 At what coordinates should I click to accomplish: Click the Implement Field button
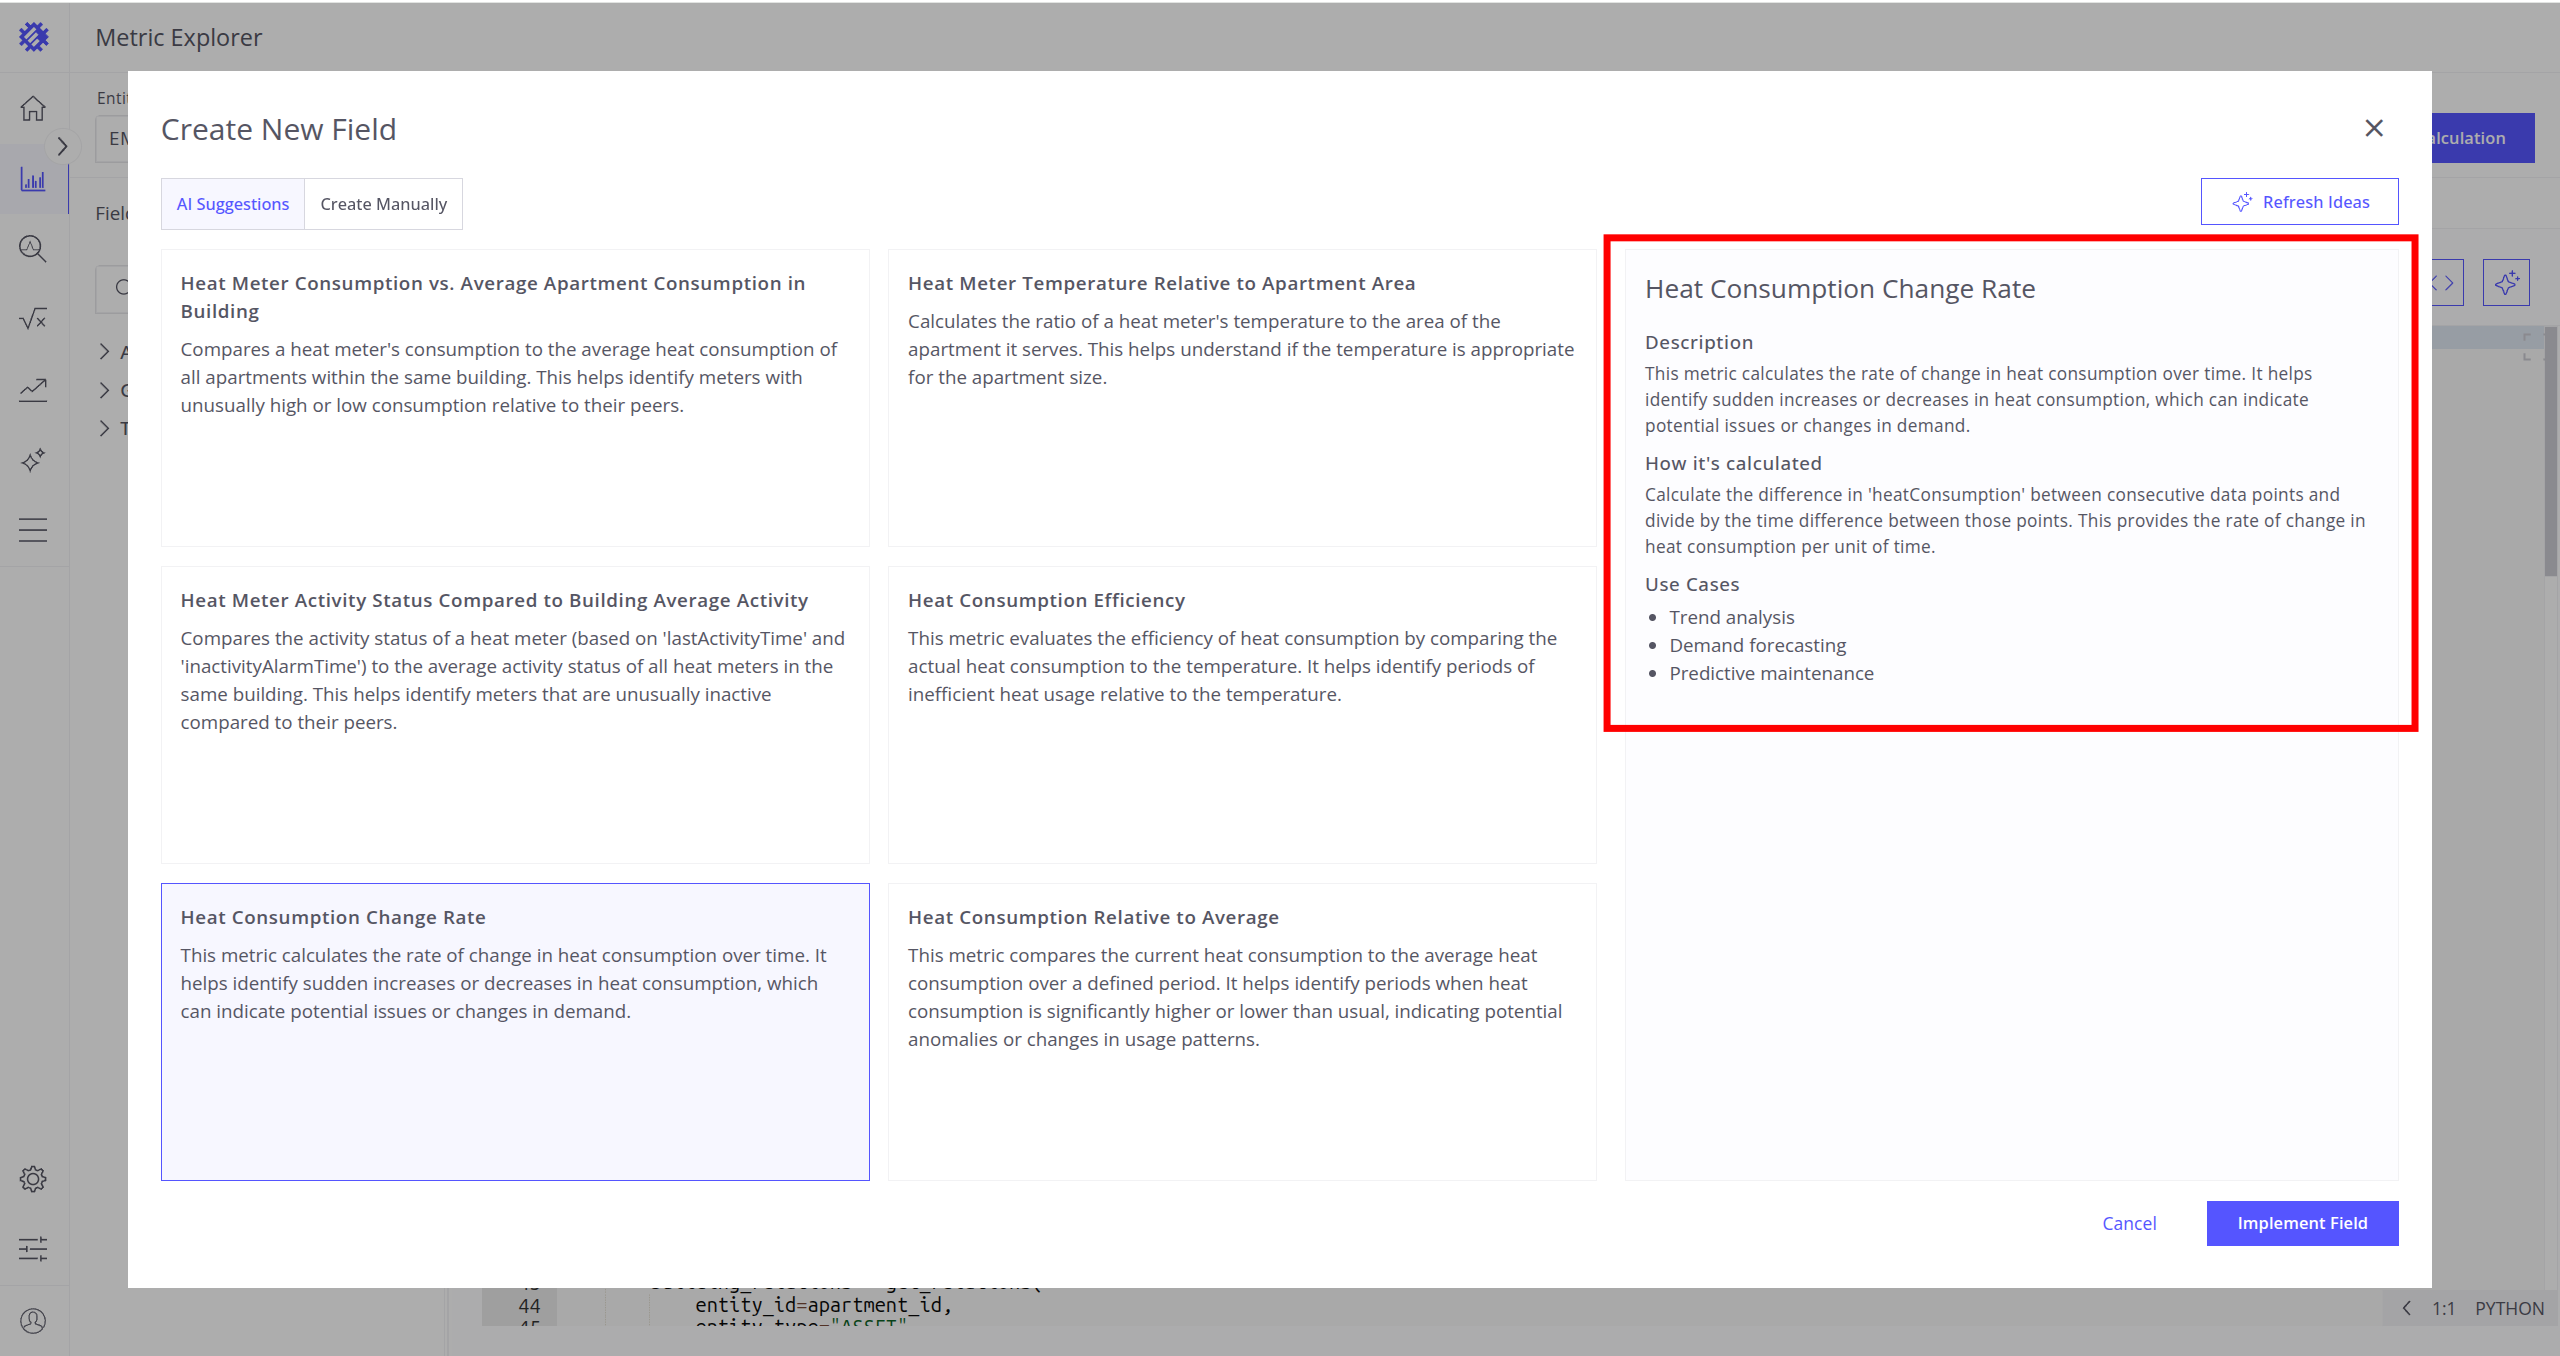(2302, 1223)
